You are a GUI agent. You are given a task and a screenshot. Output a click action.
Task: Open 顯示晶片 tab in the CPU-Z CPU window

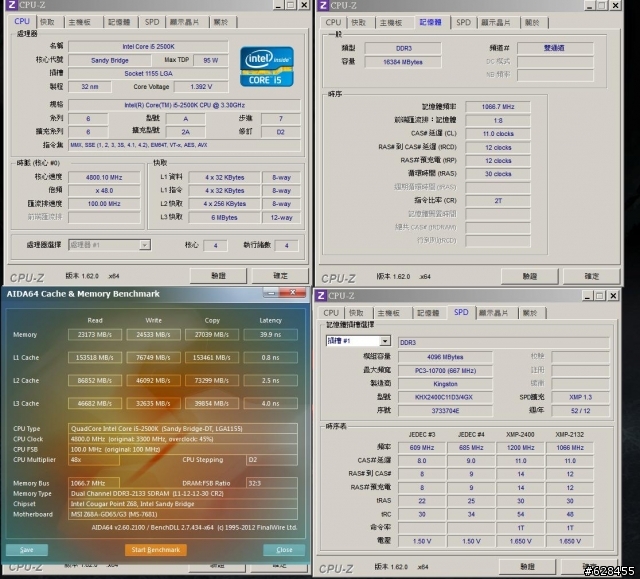184,22
